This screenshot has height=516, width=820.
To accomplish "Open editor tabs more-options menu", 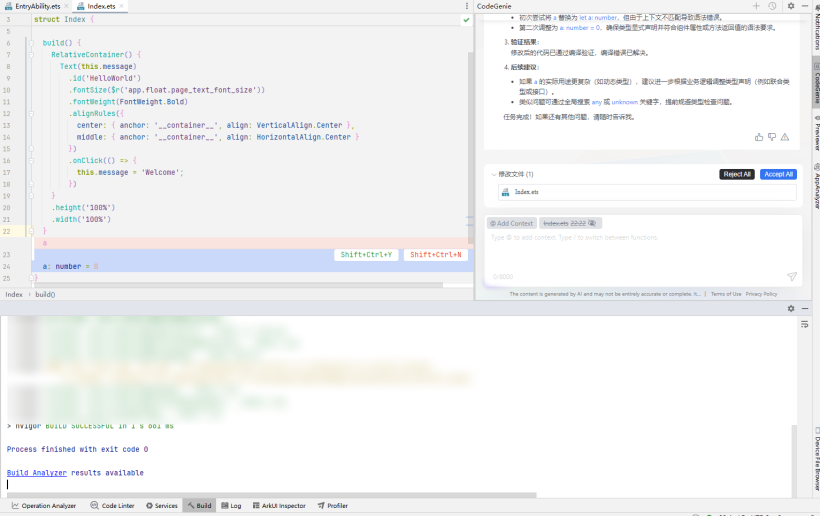I will (x=467, y=6).
